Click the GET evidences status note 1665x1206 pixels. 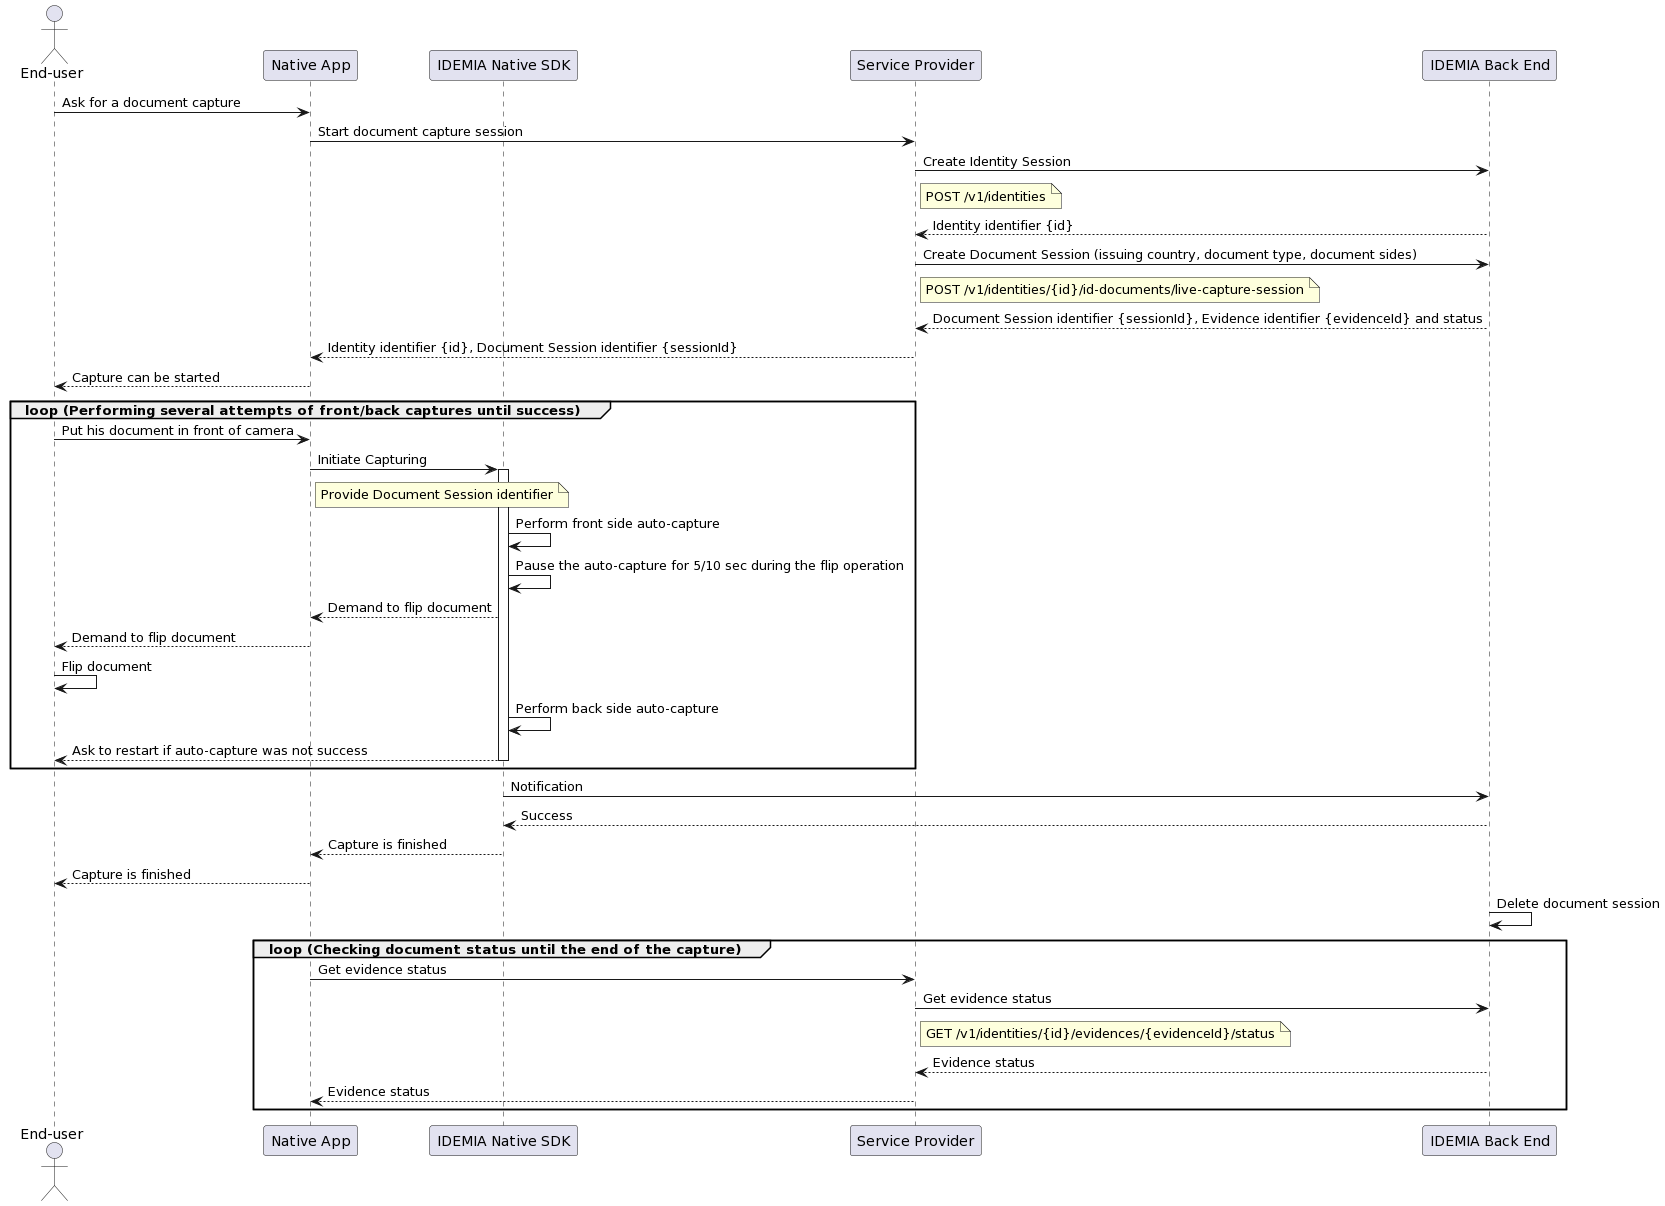point(1105,1034)
